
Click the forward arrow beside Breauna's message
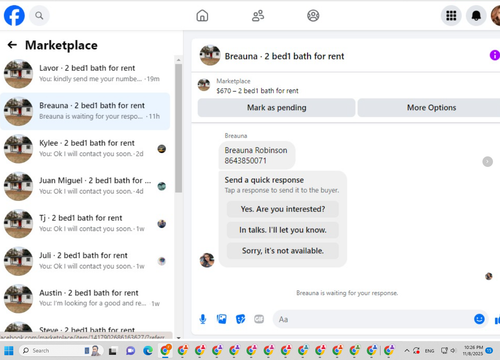[487, 162]
